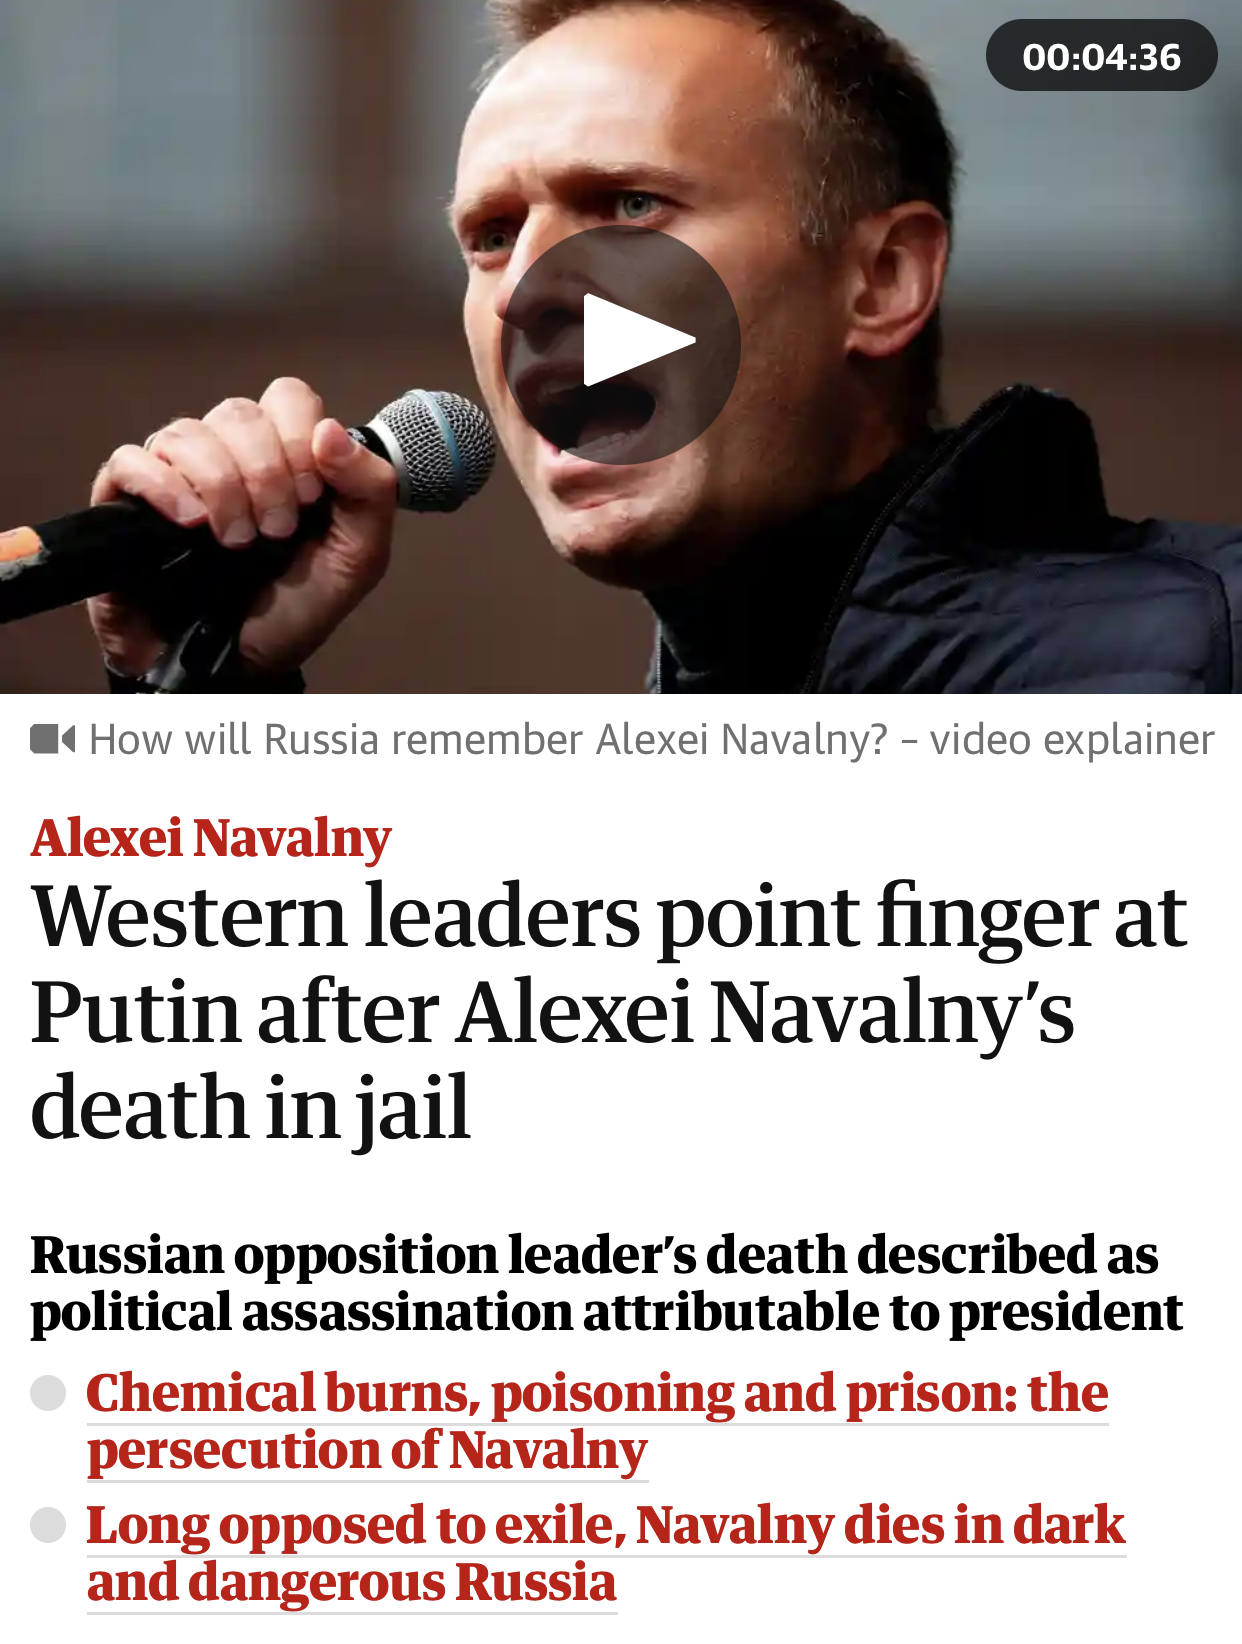Image resolution: width=1242 pixels, height=1644 pixels.
Task: Click the dark jacket in the video thumbnail
Action: (1000, 560)
